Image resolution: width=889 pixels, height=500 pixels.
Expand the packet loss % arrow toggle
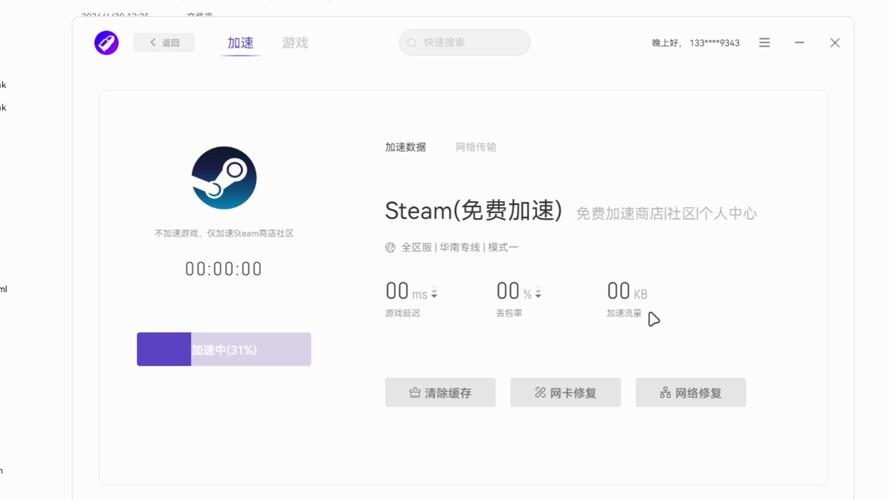pos(538,293)
